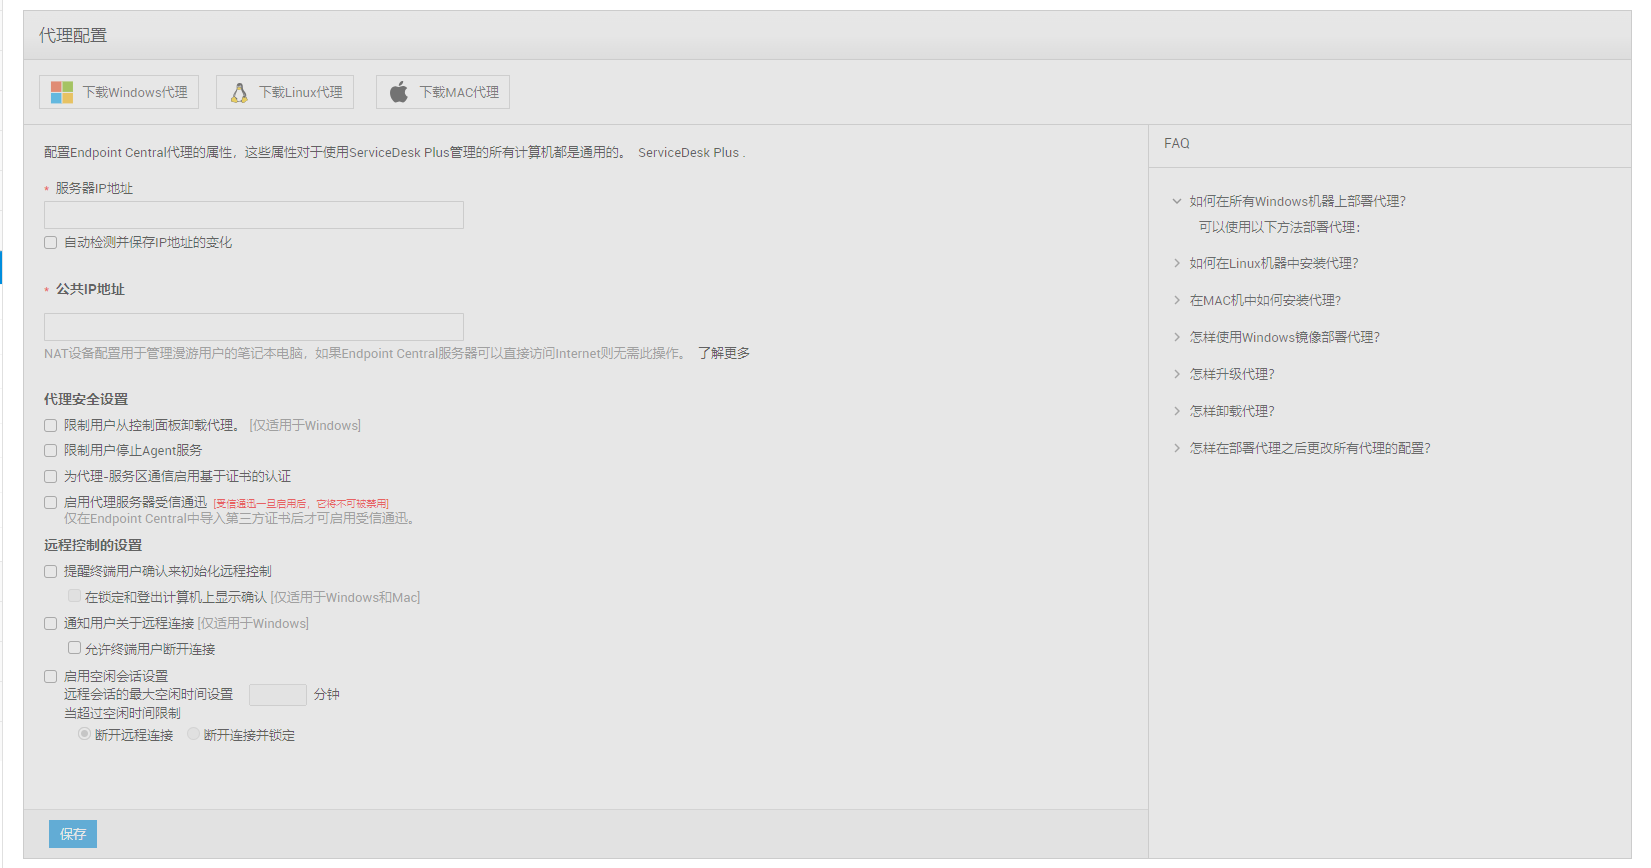Toggle the idle session settings checkbox
The image size is (1651, 868).
(x=51, y=677)
